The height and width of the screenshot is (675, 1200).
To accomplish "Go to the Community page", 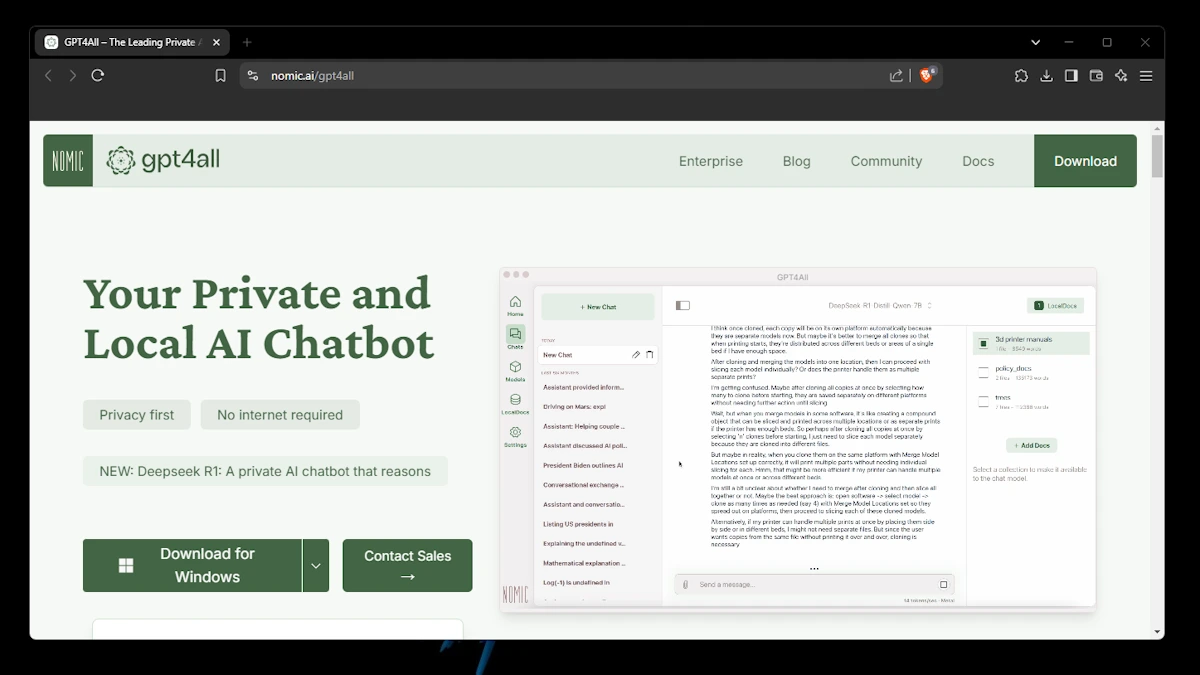I will coord(886,161).
